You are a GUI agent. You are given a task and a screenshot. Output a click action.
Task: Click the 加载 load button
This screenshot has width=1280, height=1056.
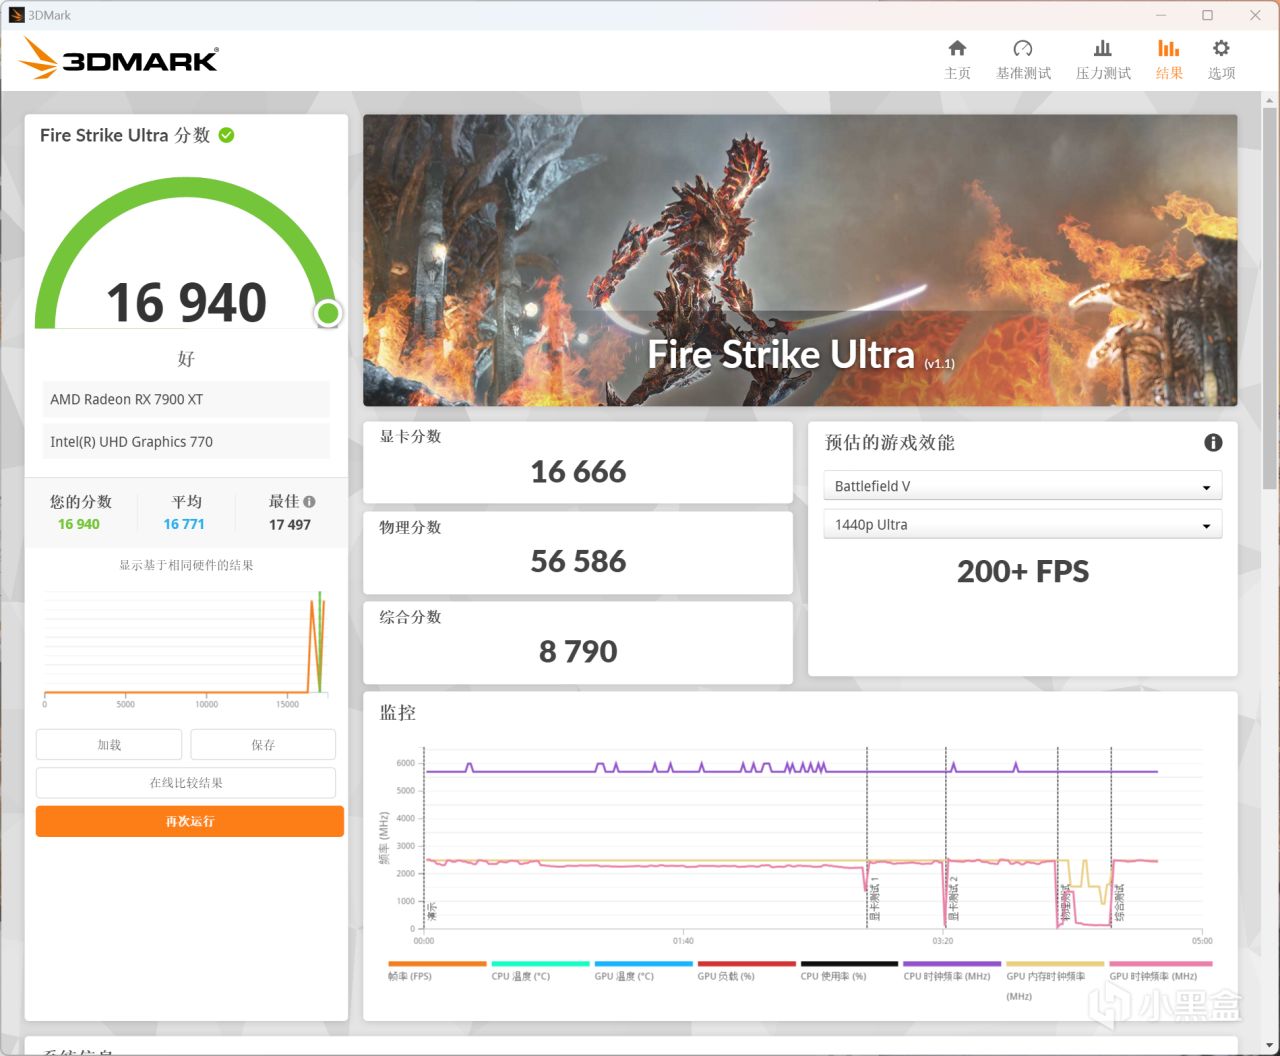click(109, 745)
